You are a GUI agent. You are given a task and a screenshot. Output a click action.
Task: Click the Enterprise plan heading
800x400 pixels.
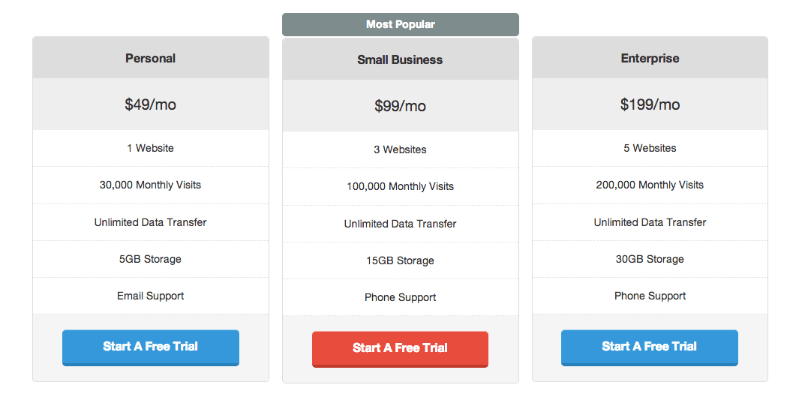pyautogui.click(x=650, y=58)
